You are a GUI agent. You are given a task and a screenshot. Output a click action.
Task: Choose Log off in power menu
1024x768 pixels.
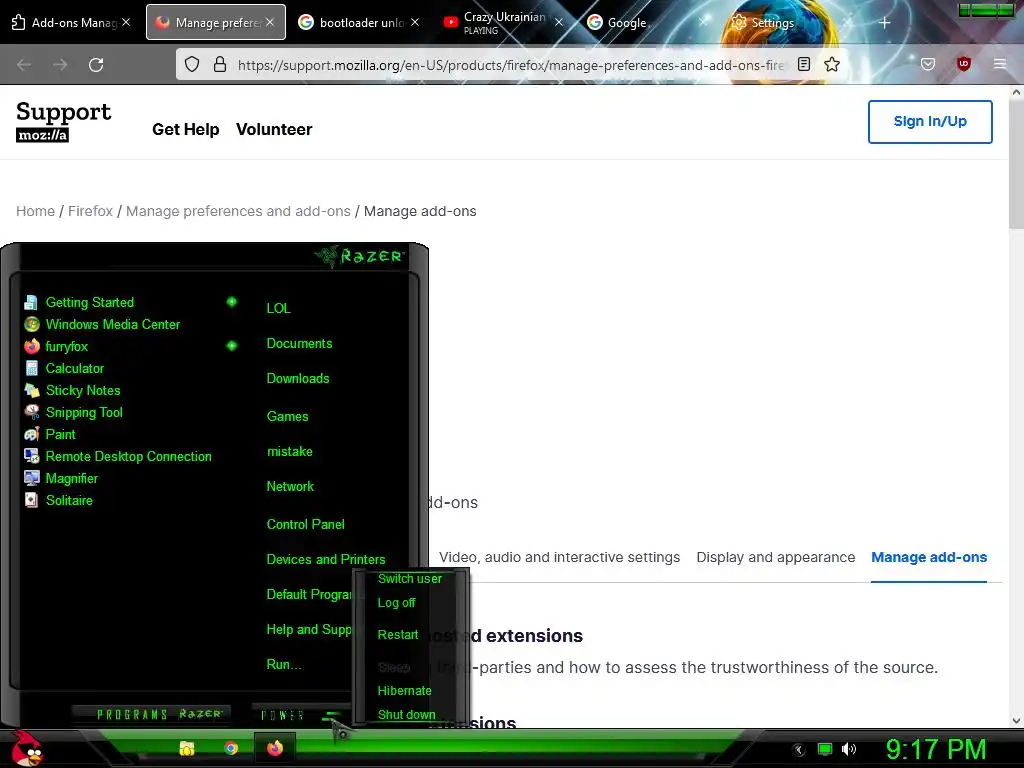pyautogui.click(x=396, y=603)
